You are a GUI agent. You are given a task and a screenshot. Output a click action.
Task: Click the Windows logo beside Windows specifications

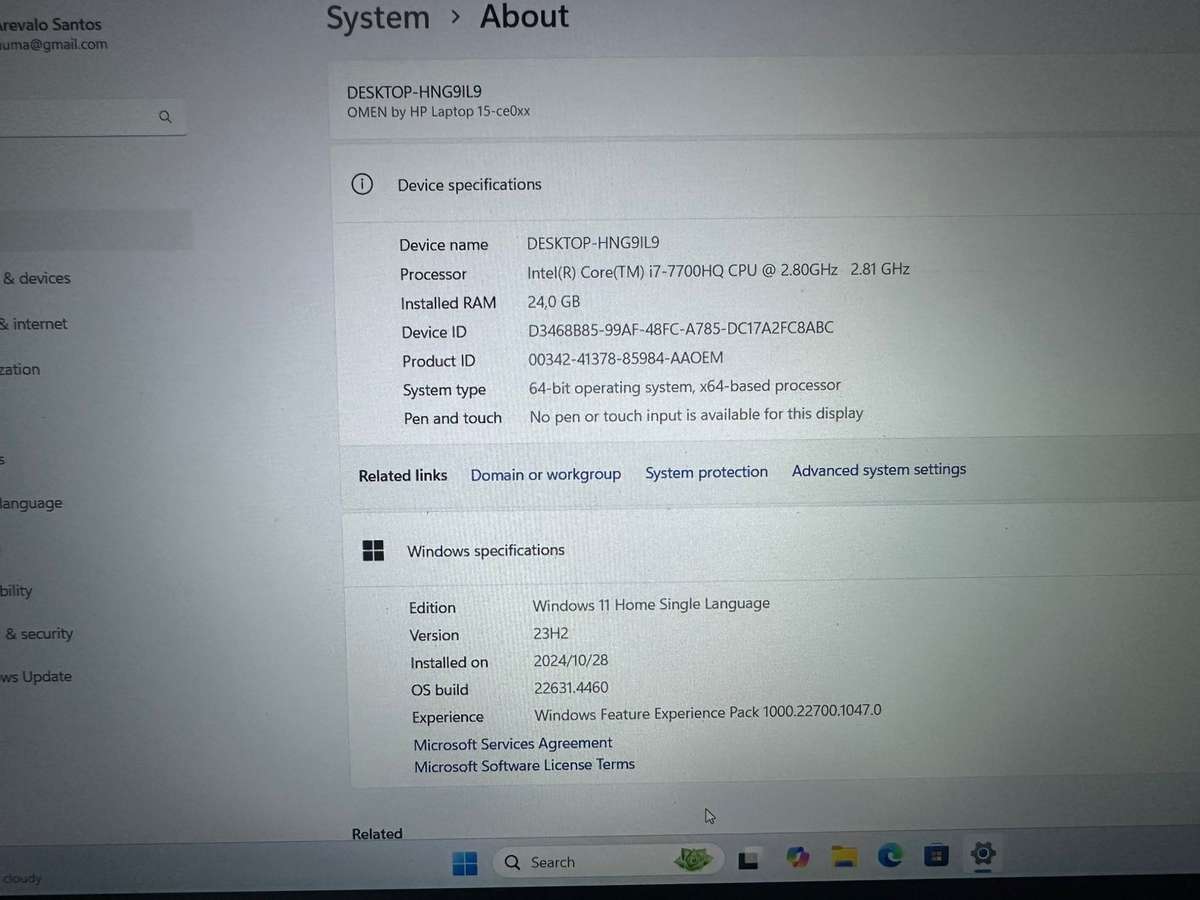(x=373, y=550)
